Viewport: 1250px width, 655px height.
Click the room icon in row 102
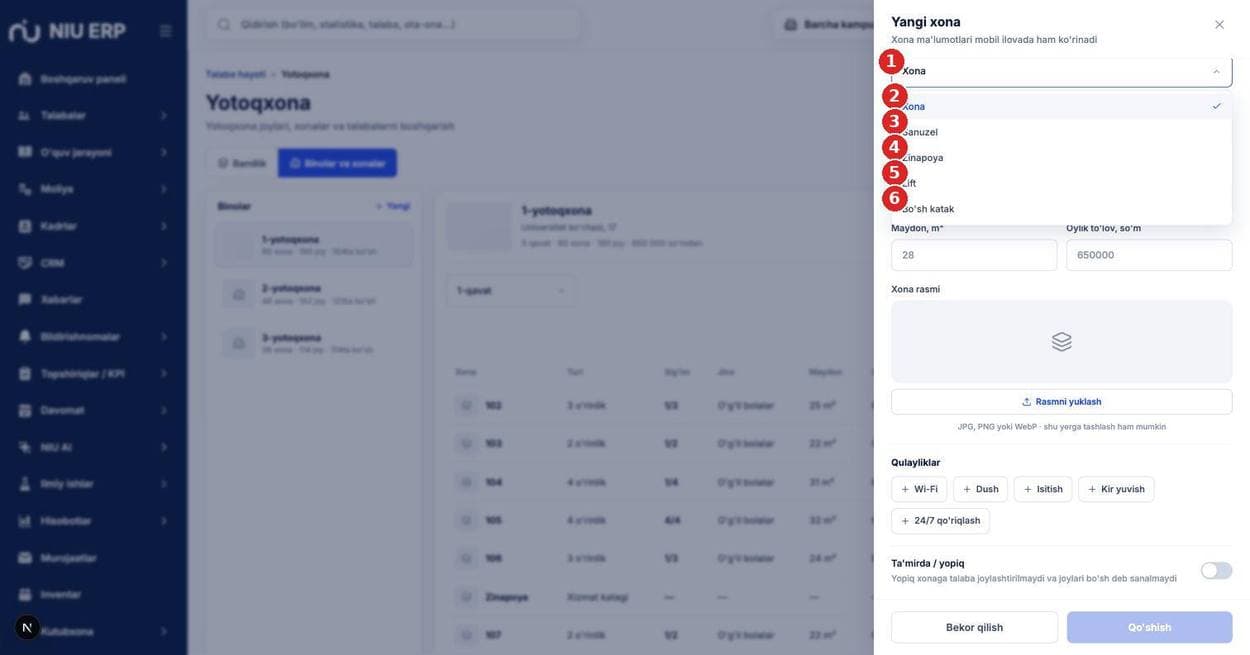(x=466, y=406)
